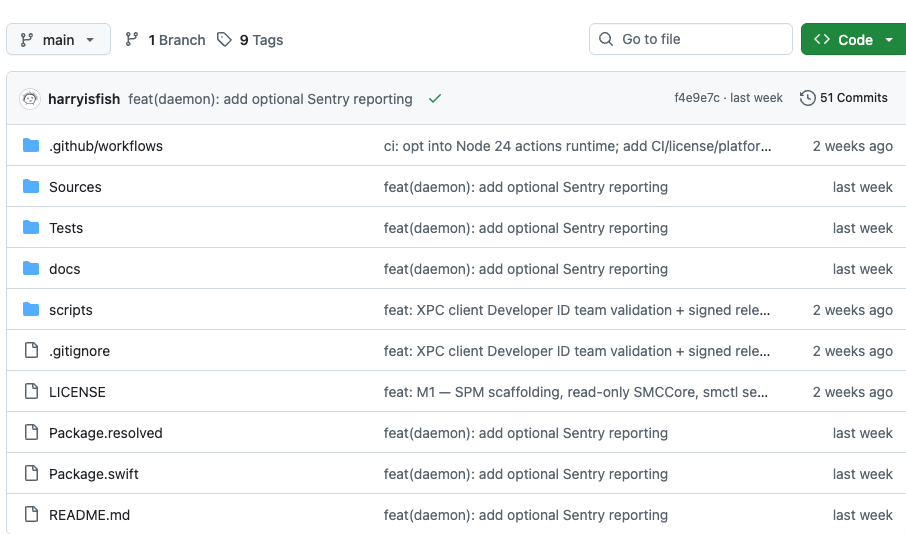Image resolution: width=906 pixels, height=534 pixels.
Task: Open the scripts folder
Action: (70, 310)
